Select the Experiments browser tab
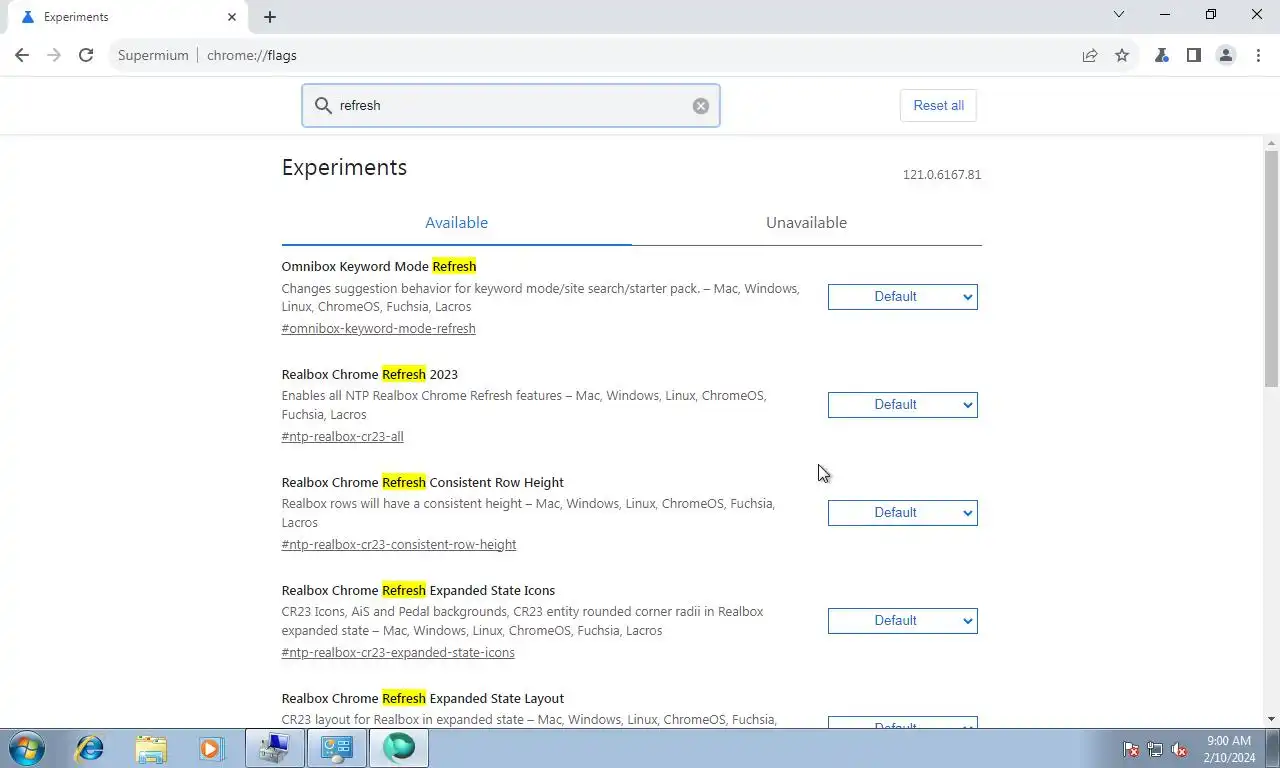 click(x=128, y=17)
